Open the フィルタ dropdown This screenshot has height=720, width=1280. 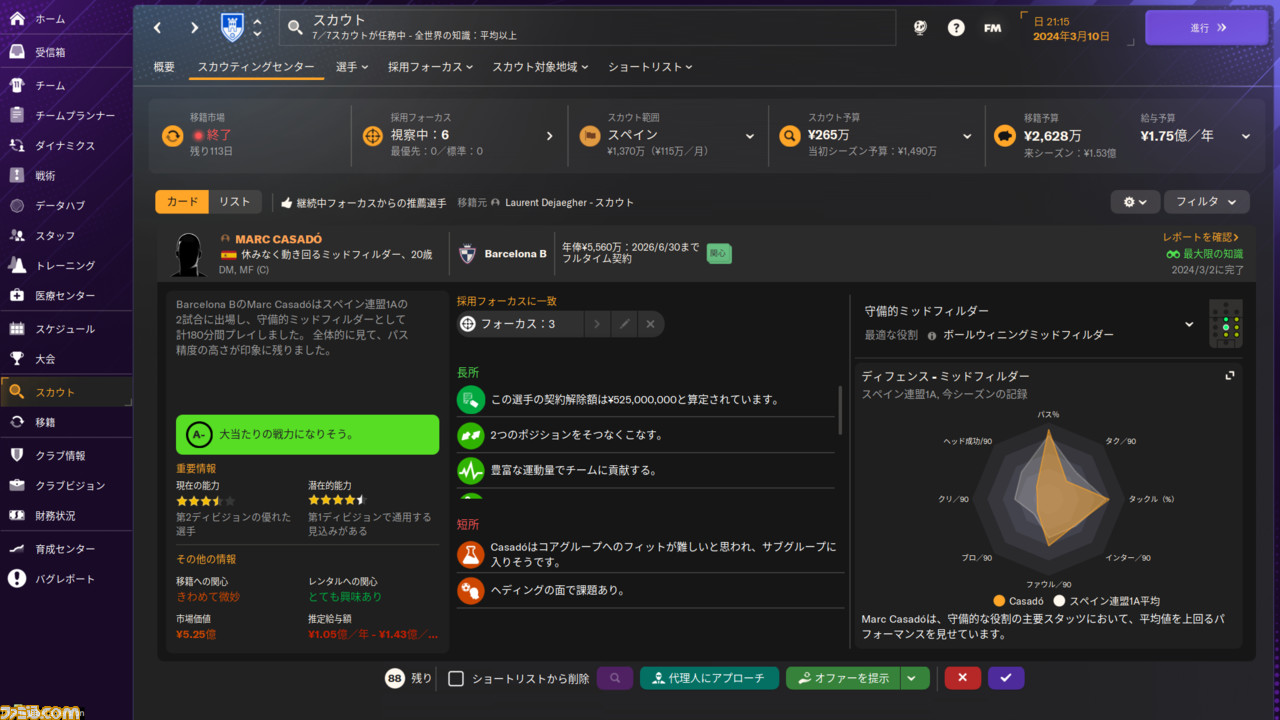(1206, 202)
